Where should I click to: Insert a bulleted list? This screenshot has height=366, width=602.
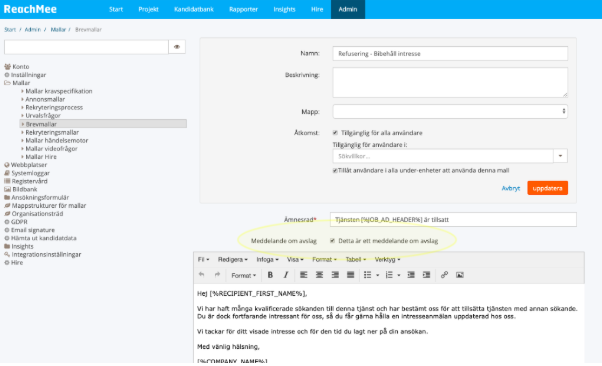(367, 275)
